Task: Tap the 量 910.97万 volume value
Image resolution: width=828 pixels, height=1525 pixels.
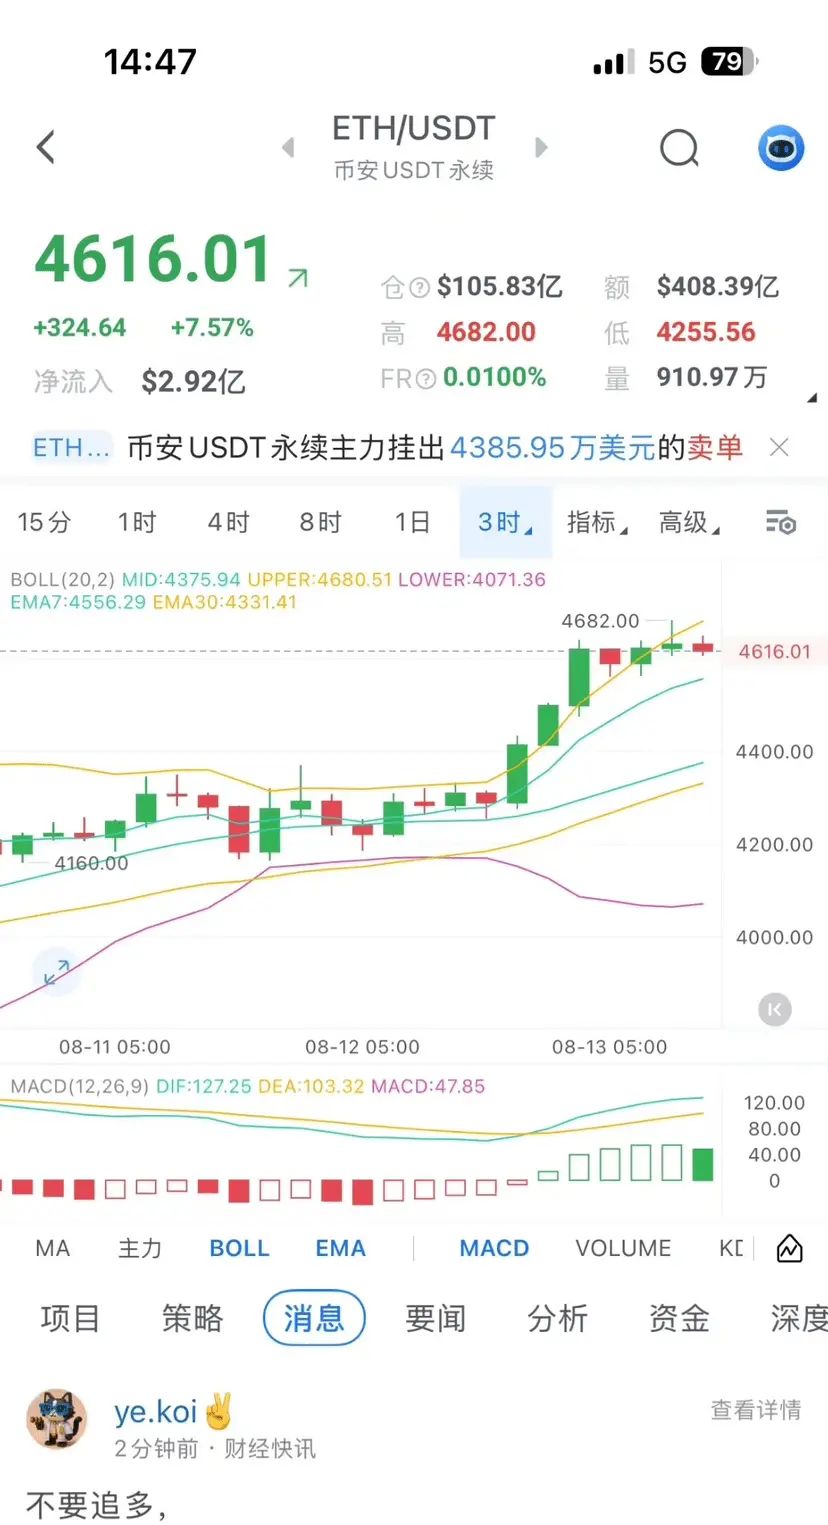Action: coord(685,378)
